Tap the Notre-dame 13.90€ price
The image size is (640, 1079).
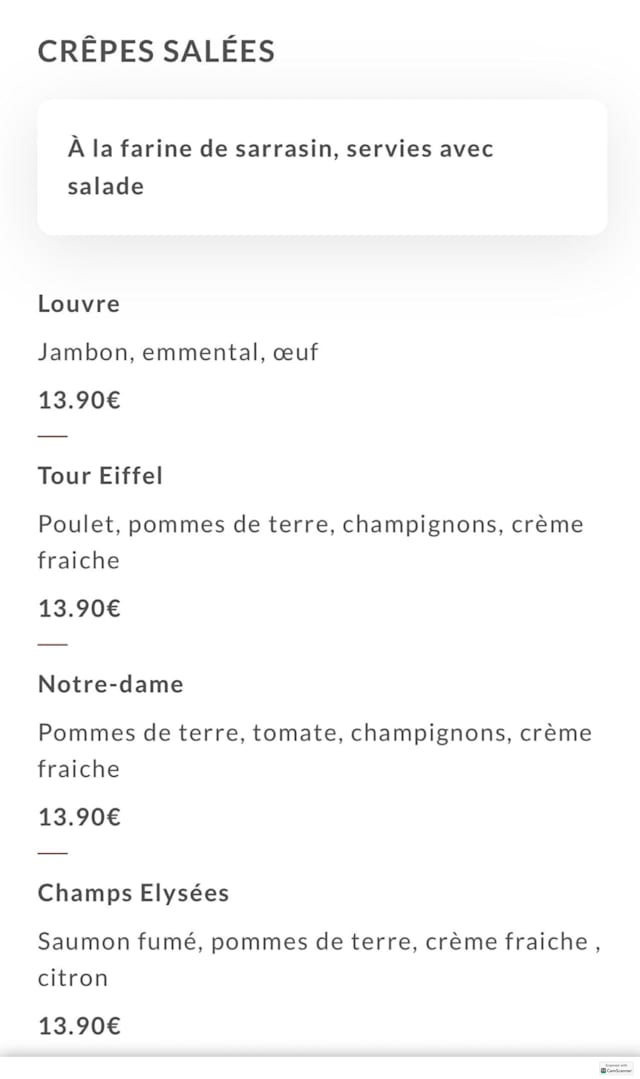[x=79, y=817]
